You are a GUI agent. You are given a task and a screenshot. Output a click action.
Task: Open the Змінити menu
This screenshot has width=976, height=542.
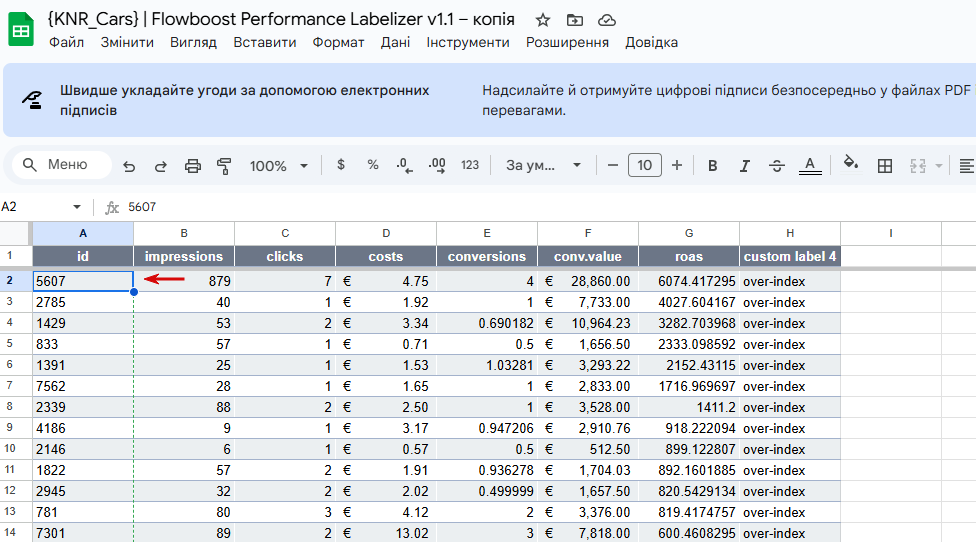127,42
